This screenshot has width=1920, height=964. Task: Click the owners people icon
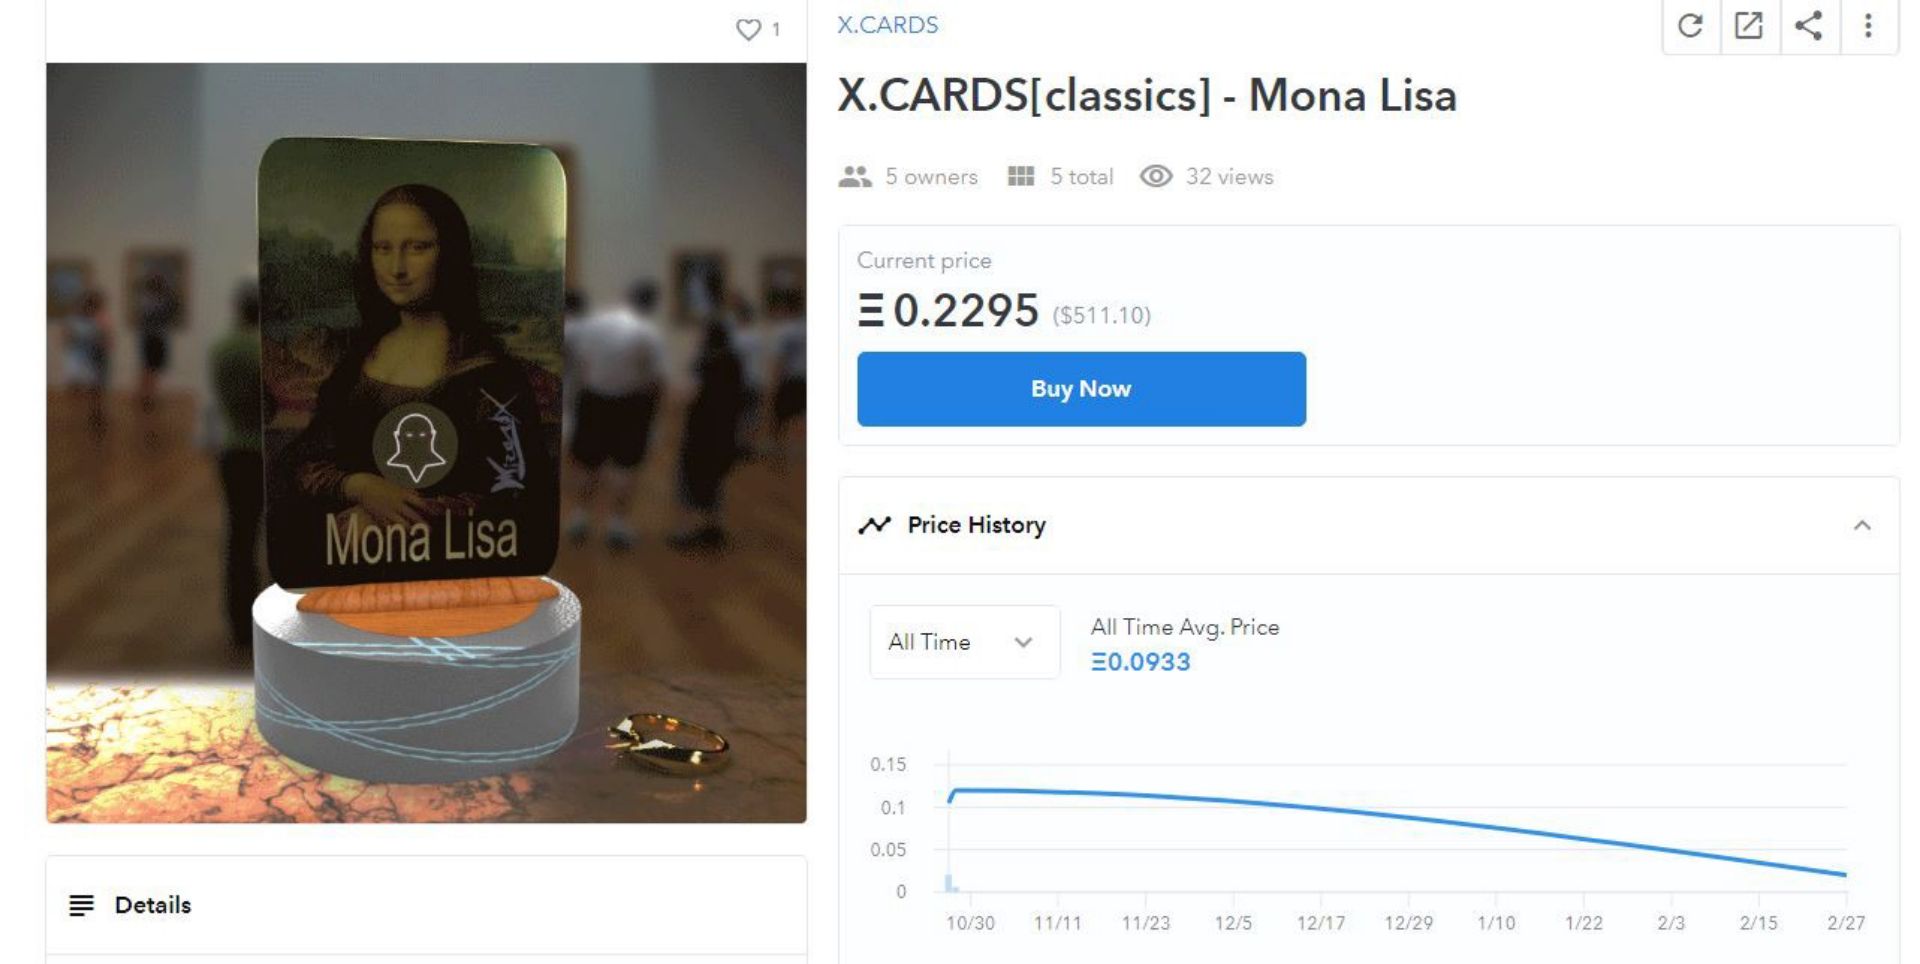855,177
